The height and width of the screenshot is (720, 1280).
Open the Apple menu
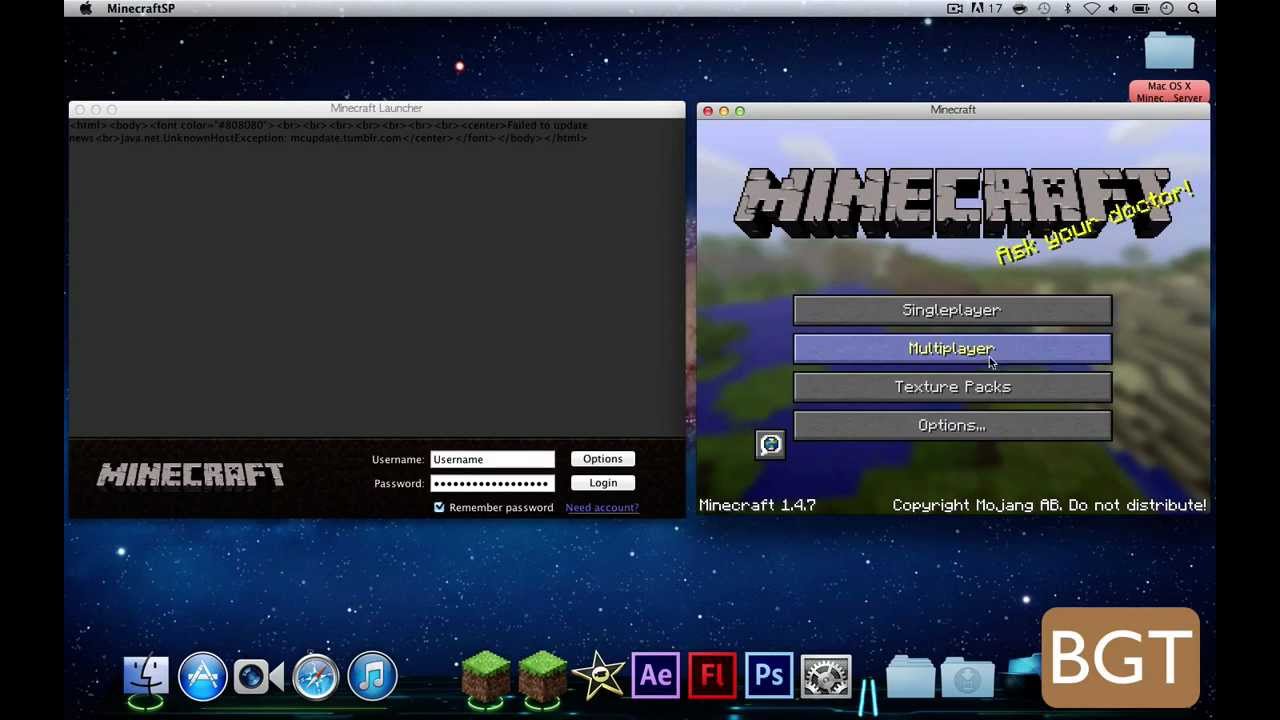[x=86, y=9]
